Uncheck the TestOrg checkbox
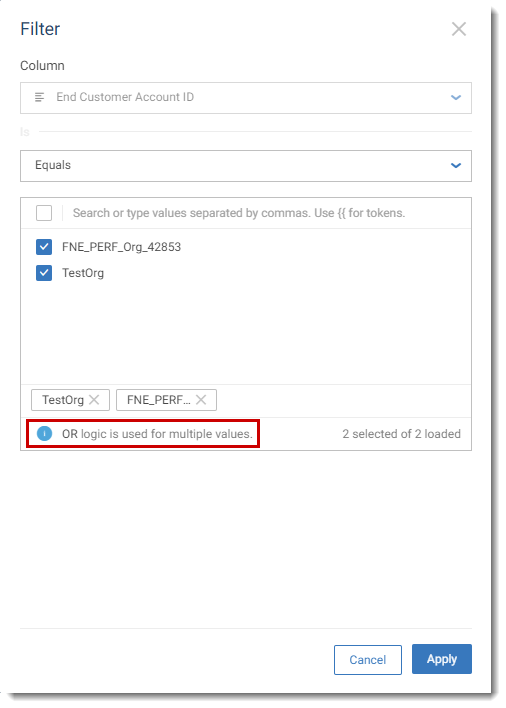506x708 pixels. click(x=44, y=273)
